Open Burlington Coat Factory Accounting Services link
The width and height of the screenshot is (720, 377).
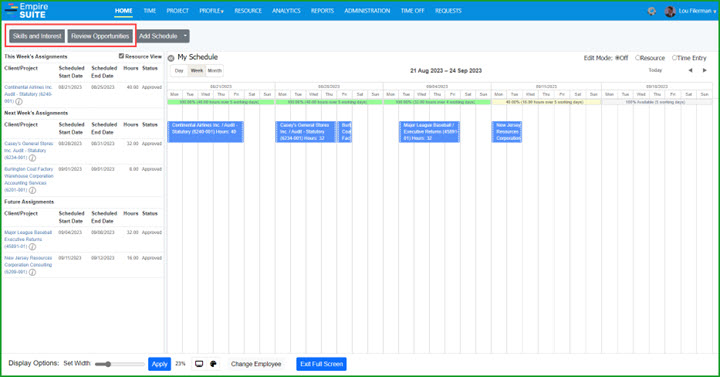[29, 179]
